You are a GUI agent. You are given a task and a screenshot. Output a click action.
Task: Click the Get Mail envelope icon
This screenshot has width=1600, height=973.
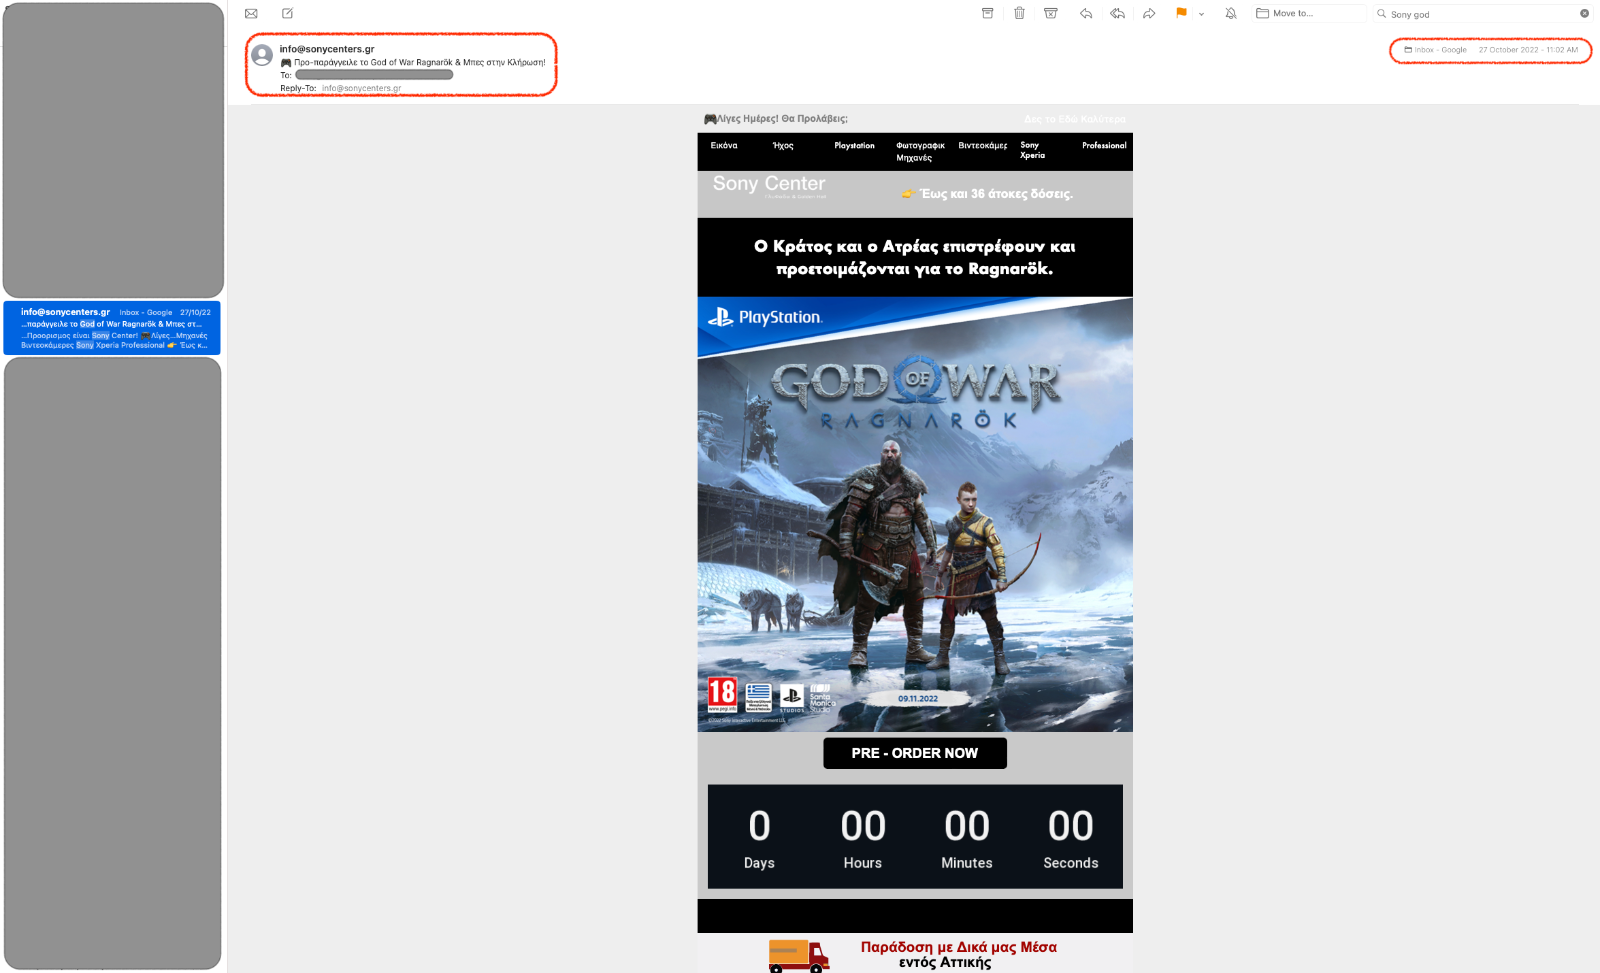click(x=251, y=14)
